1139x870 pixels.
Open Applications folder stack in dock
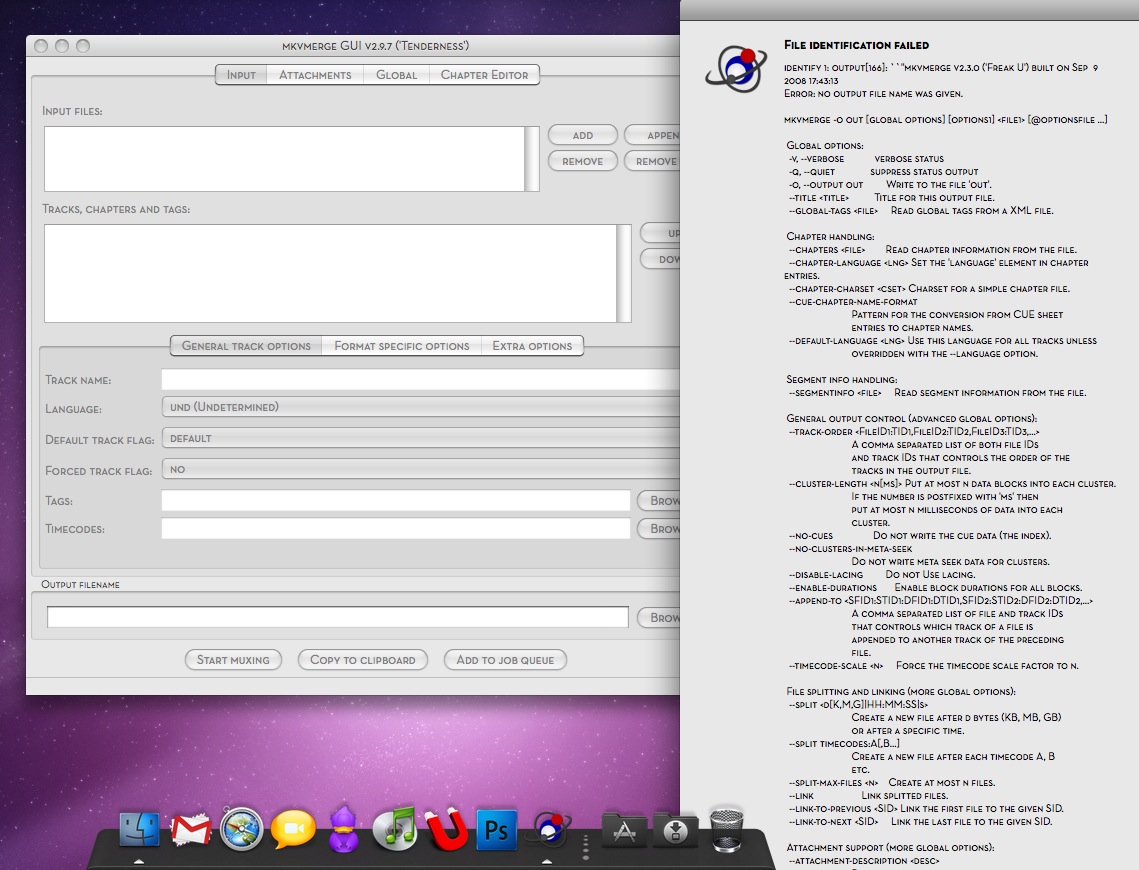point(624,830)
